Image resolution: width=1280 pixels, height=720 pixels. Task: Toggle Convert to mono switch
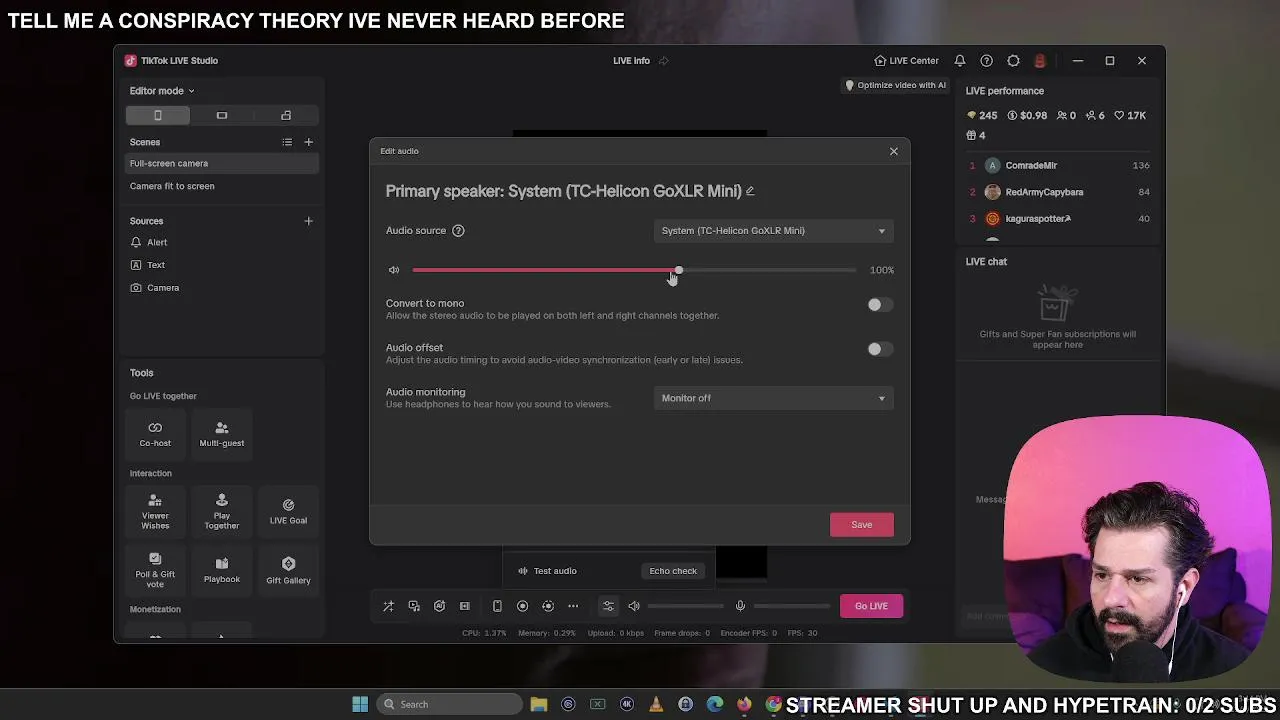(880, 305)
